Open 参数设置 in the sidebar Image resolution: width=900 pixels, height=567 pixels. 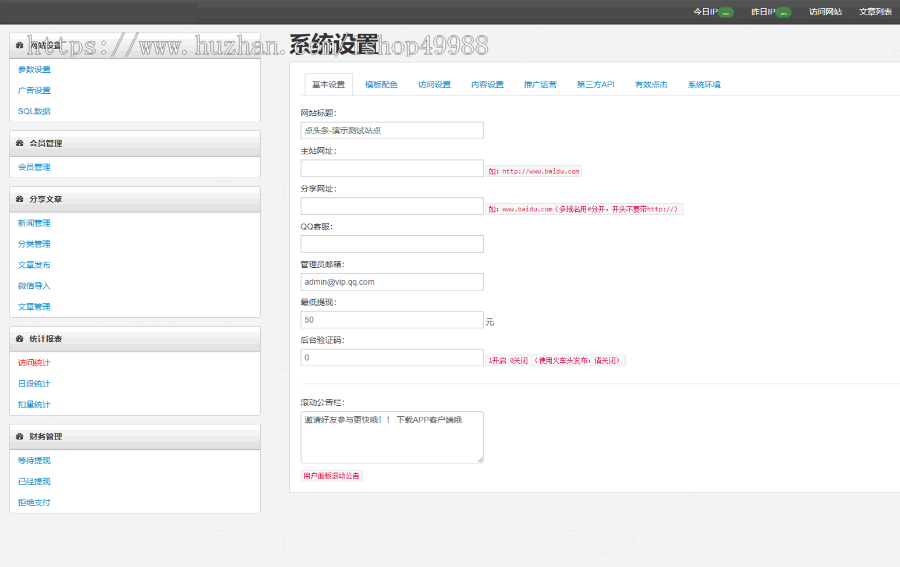pyautogui.click(x=34, y=69)
